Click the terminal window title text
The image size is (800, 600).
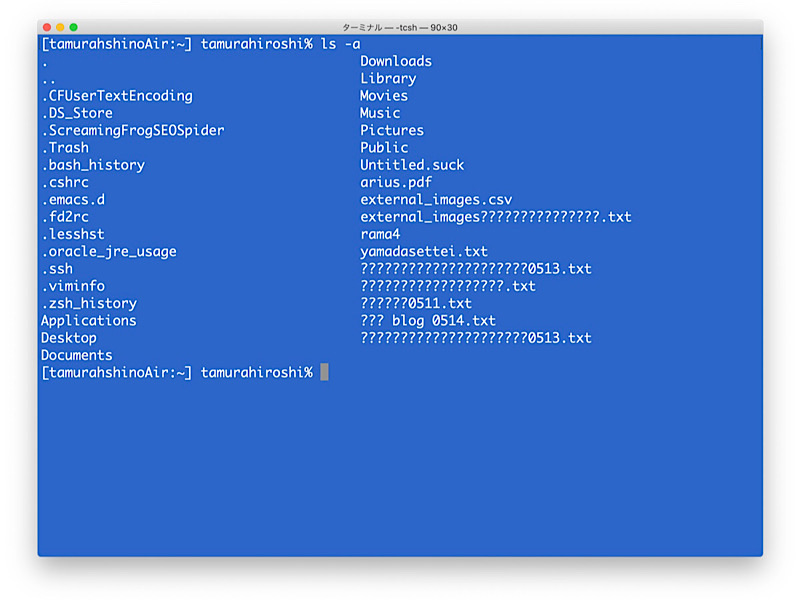[399, 28]
